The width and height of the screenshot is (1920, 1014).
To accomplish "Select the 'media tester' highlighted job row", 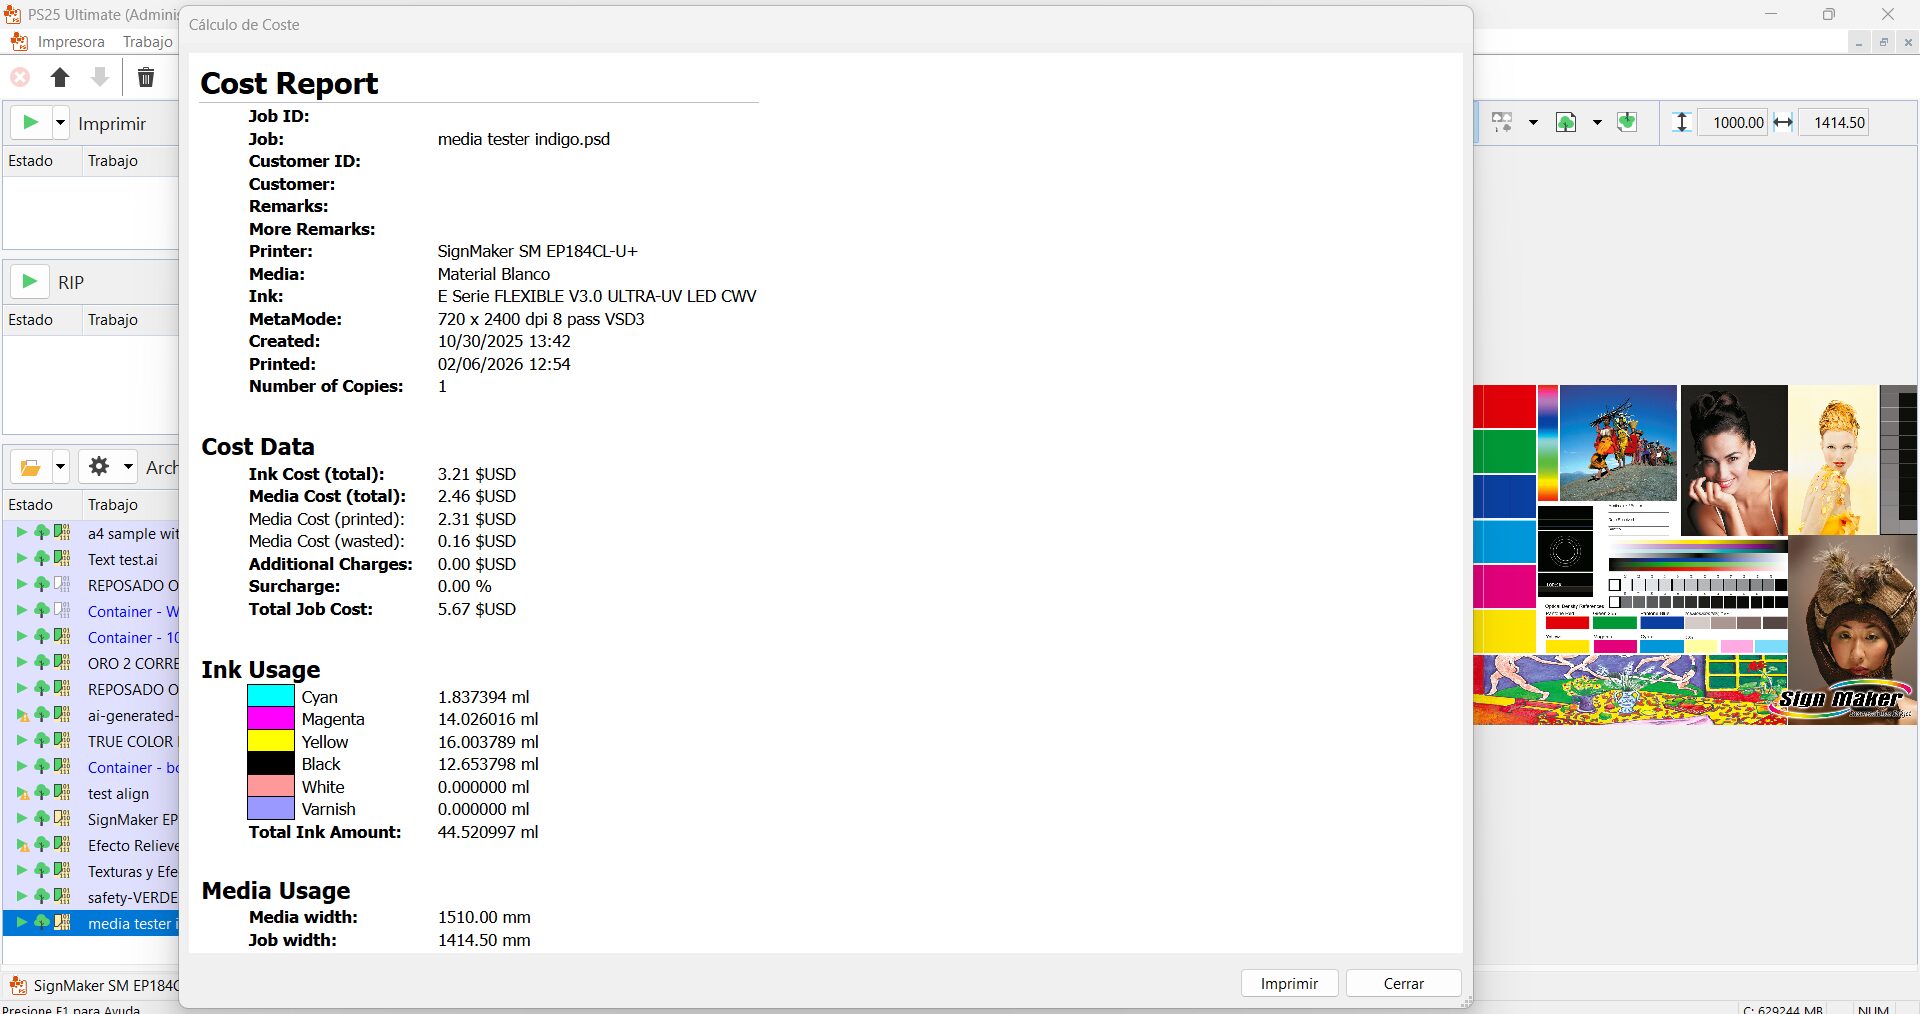I will [x=92, y=923].
